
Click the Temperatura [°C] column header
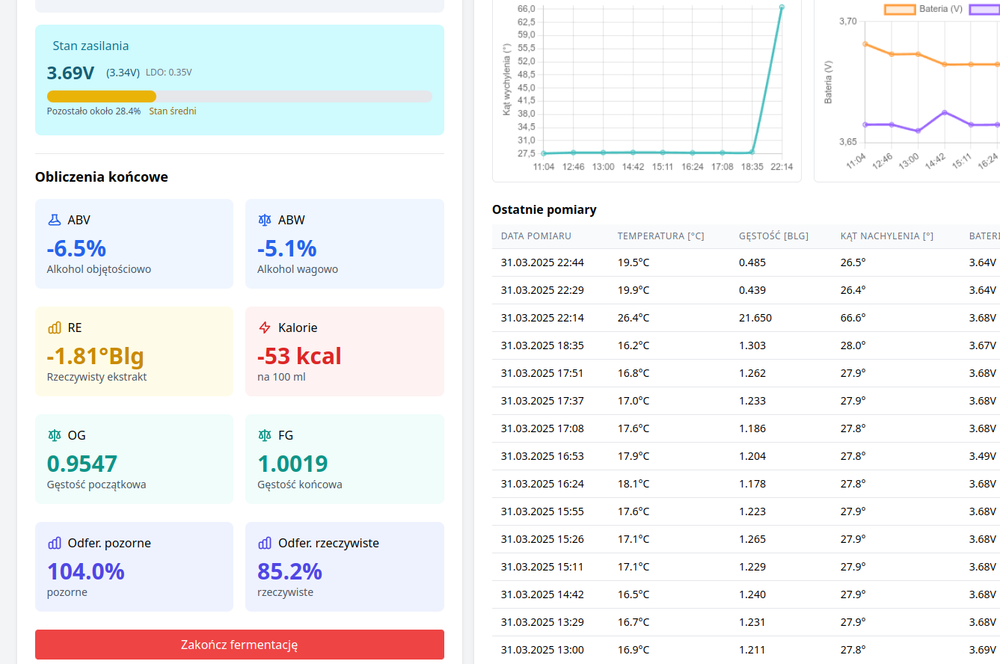pos(660,236)
